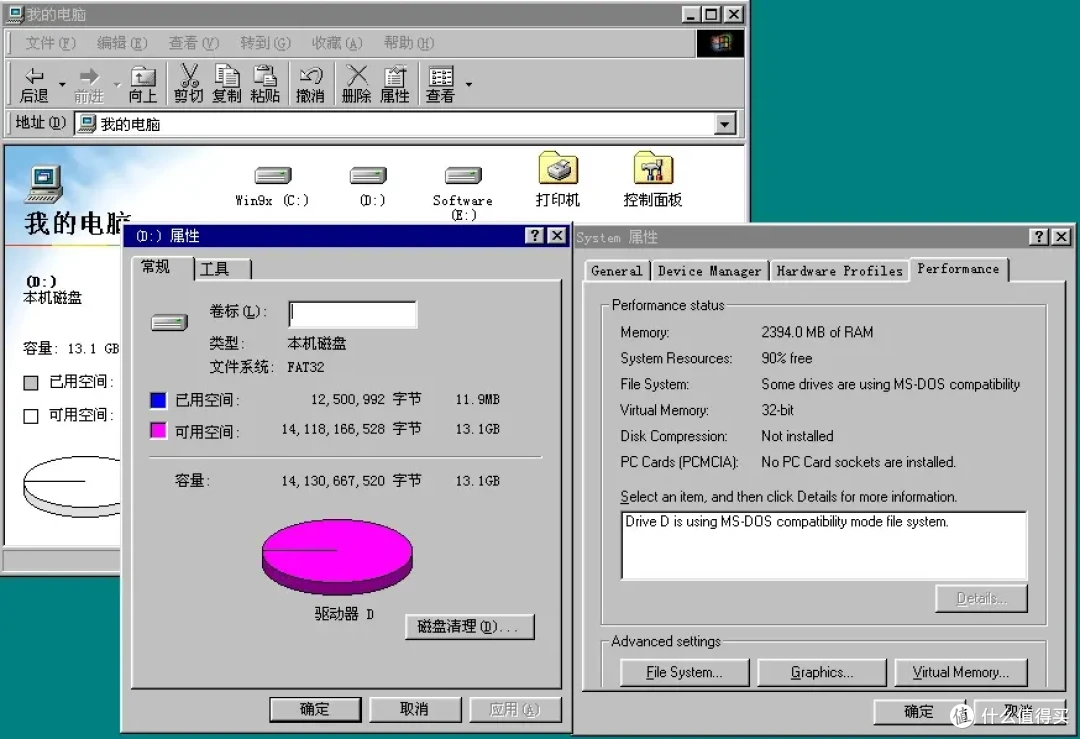
Task: Click 确定 in D: properties dialog
Action: (x=315, y=709)
